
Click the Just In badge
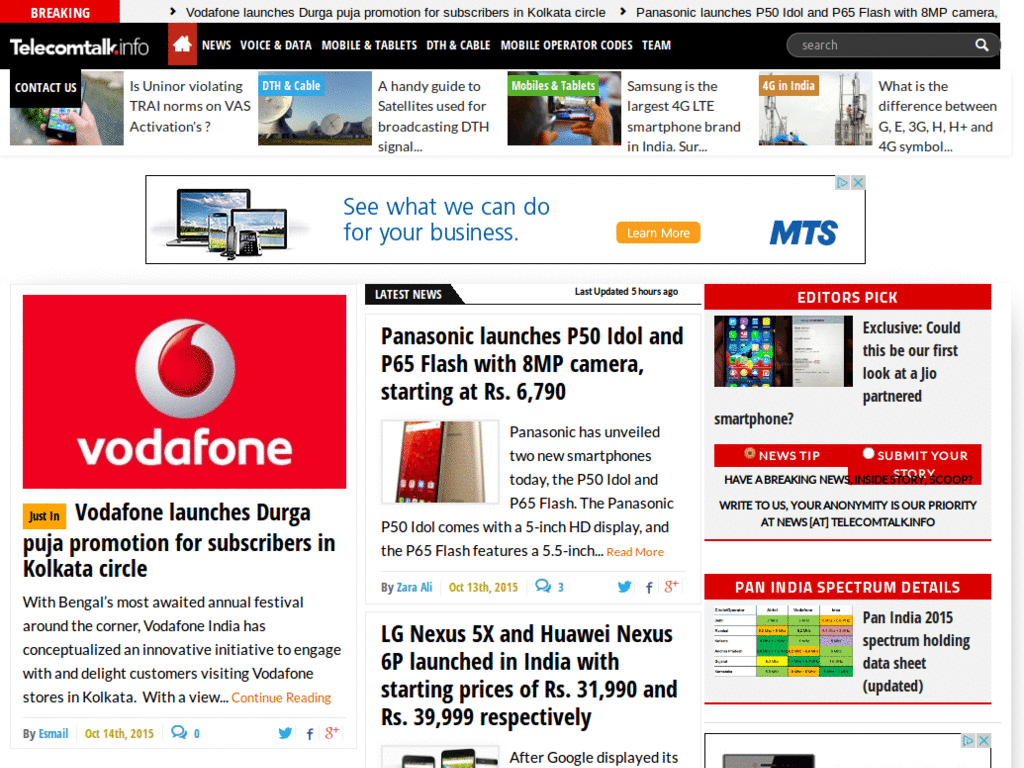click(x=44, y=516)
